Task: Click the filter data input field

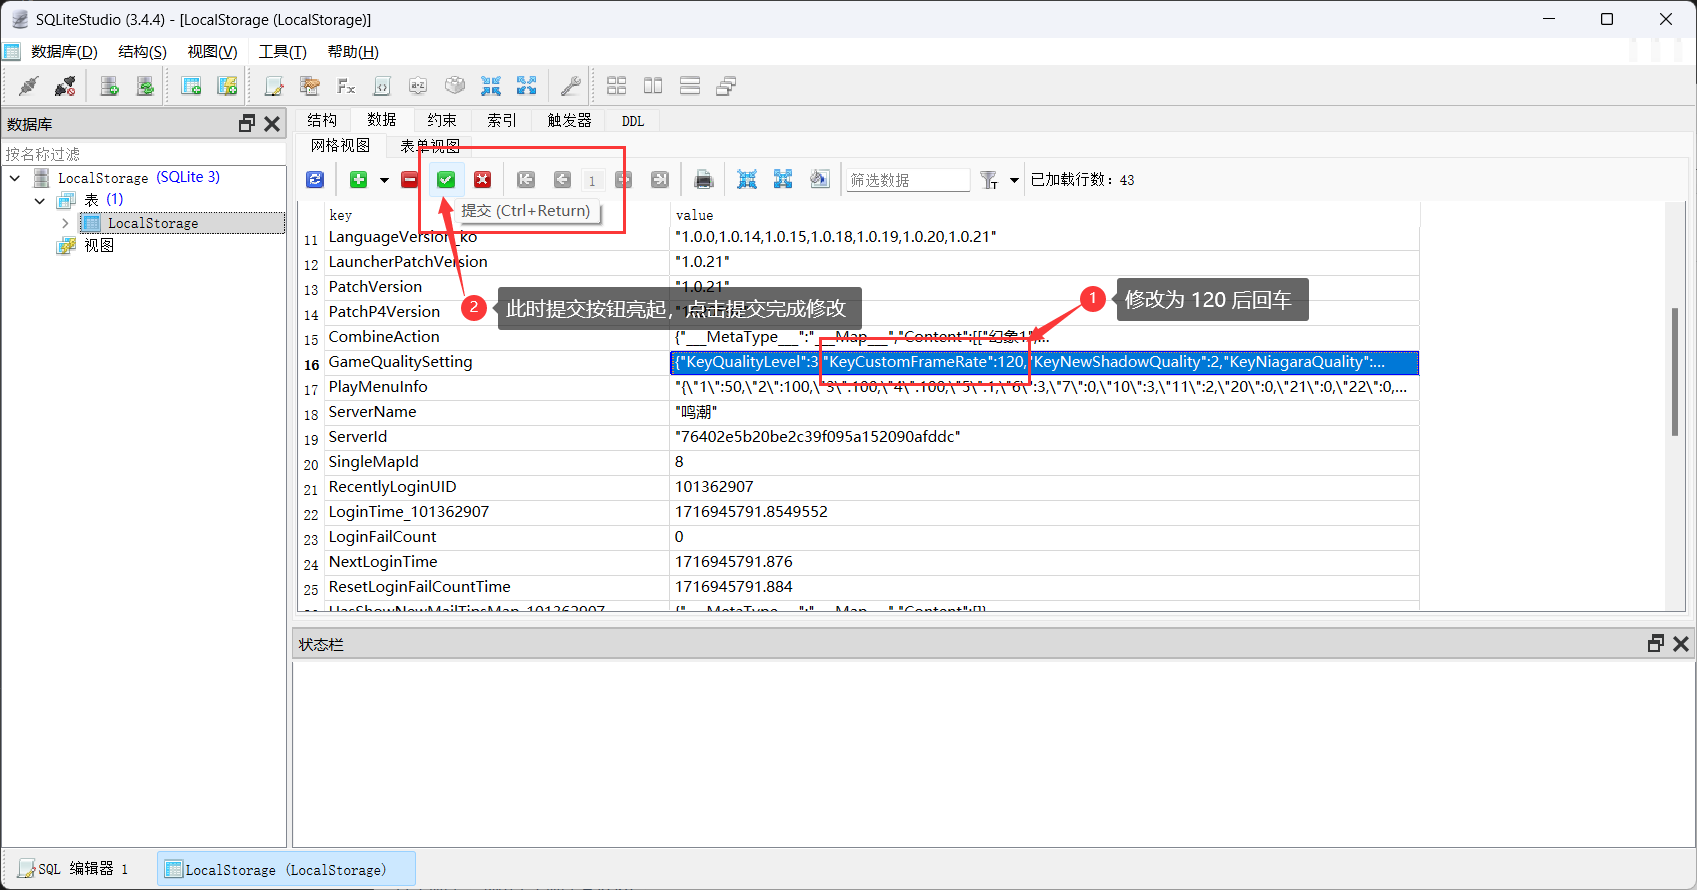Action: tap(908, 180)
